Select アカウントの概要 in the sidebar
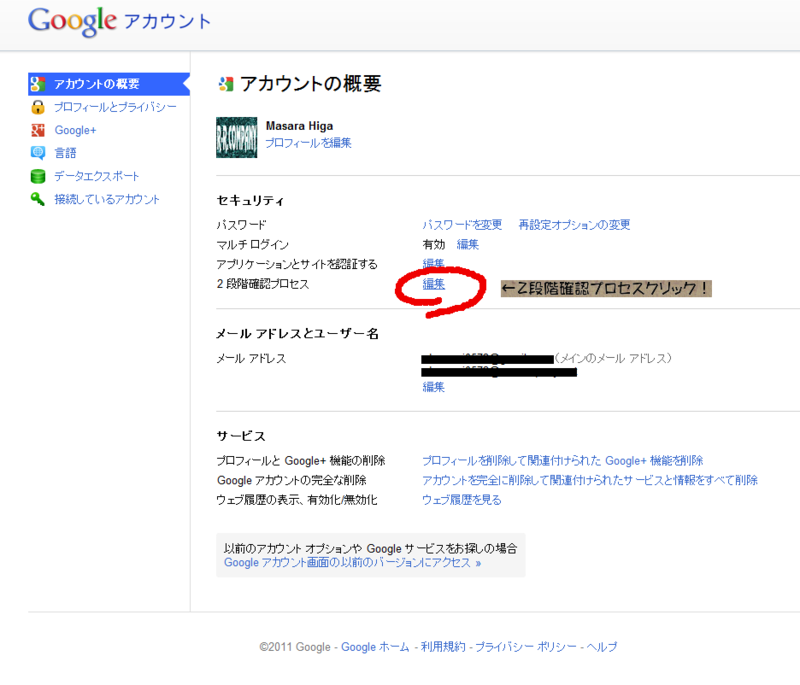The image size is (800, 685). coord(108,84)
